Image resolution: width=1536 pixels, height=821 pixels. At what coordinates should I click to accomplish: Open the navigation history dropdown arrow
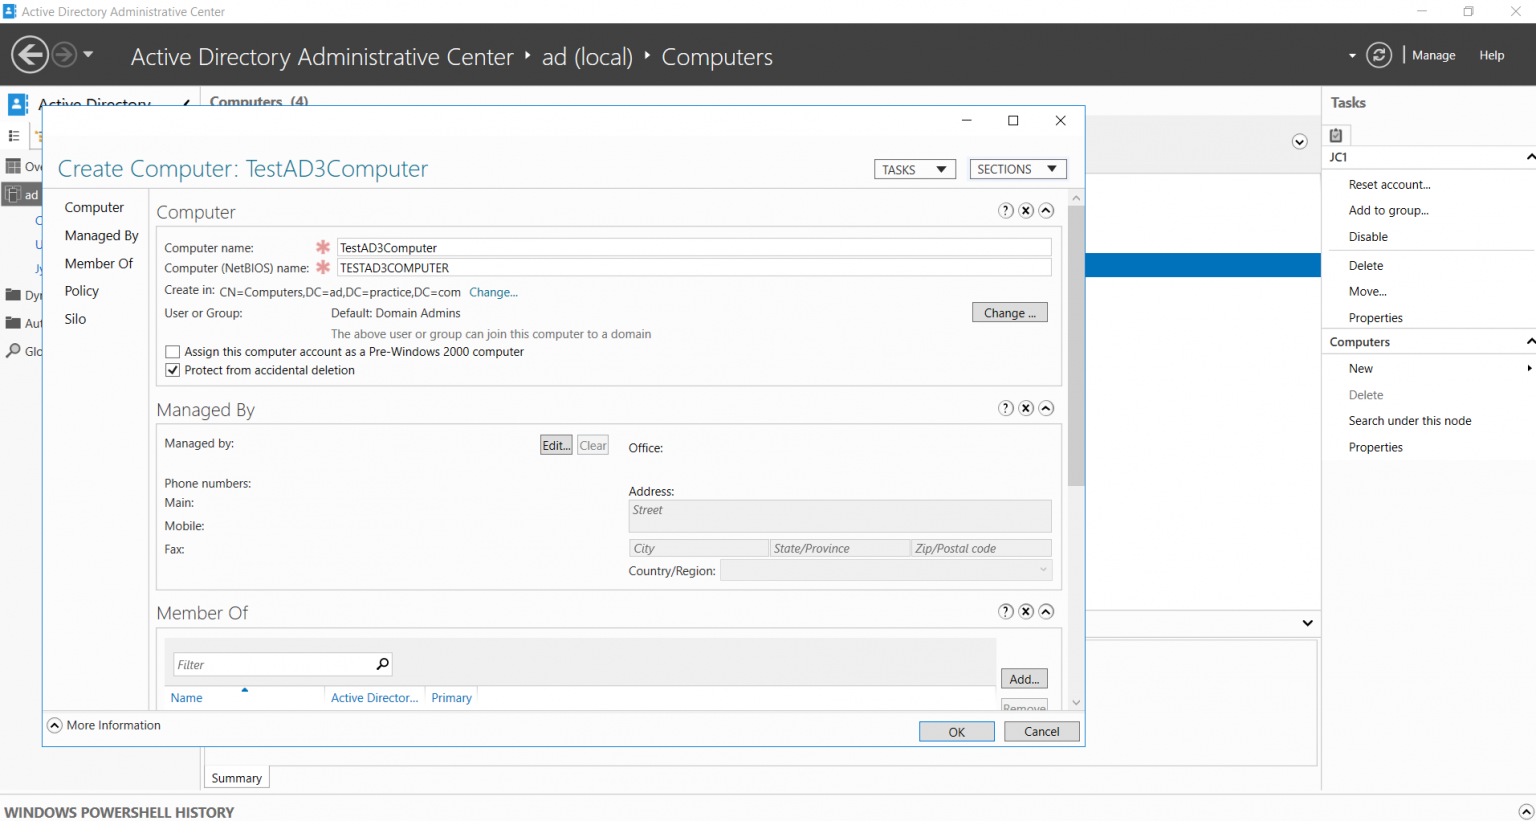pyautogui.click(x=88, y=55)
